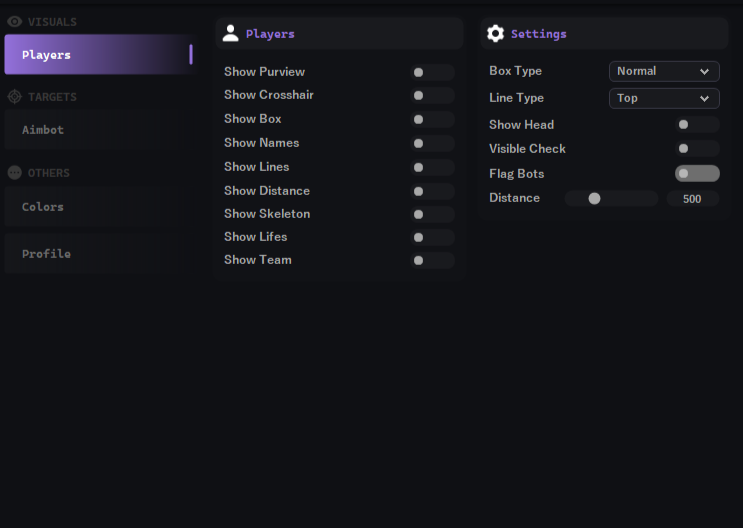Open the Profile page

click(x=97, y=254)
